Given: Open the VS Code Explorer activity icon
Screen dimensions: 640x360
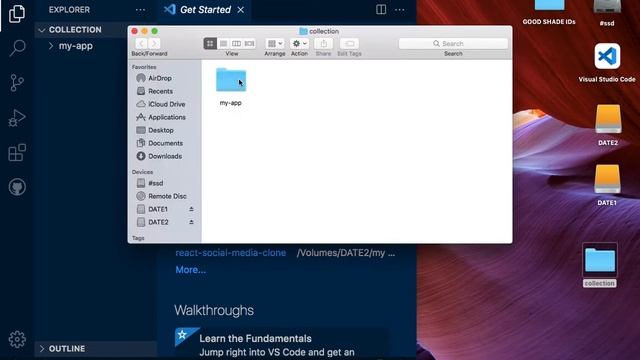Looking at the screenshot, I should pos(17,14).
